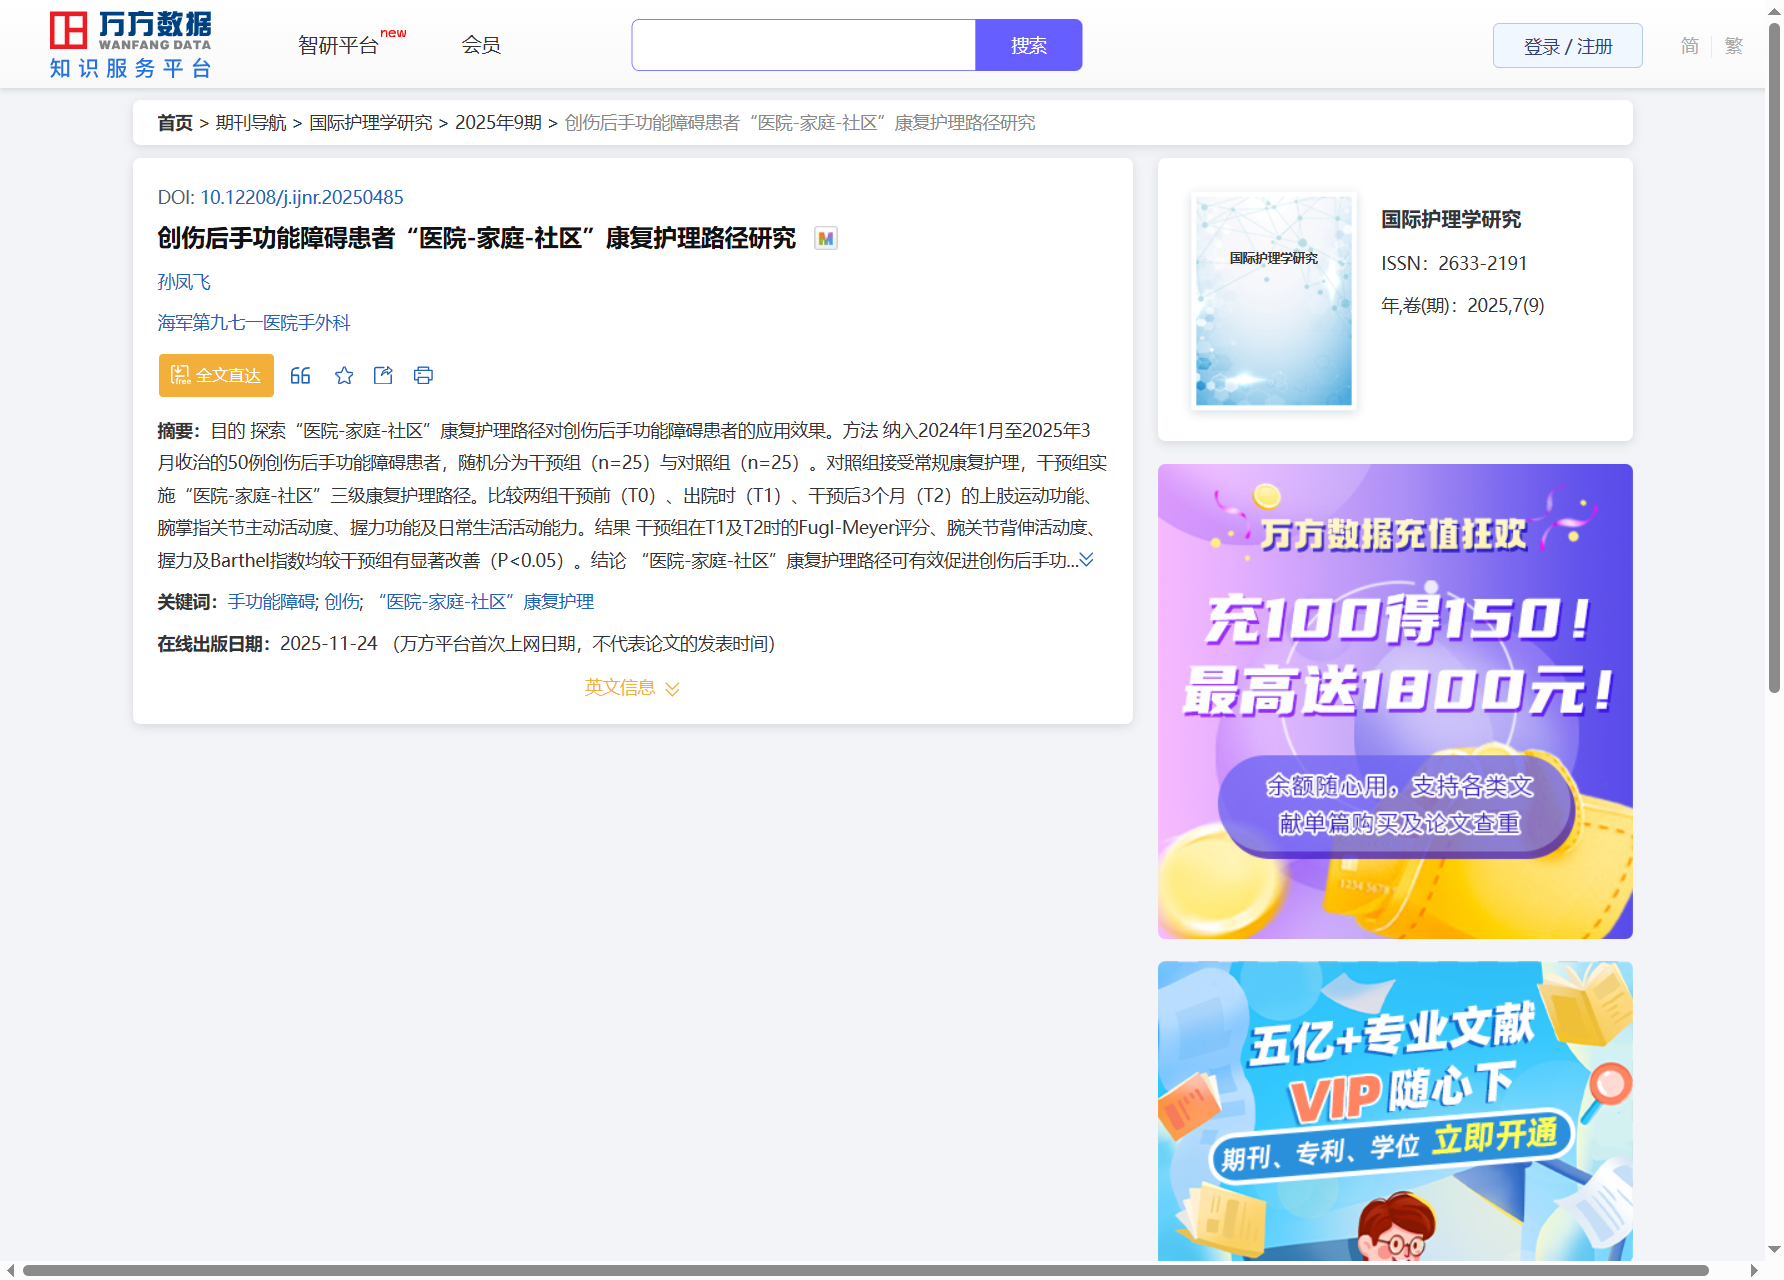Expand the full abstract text

click(1087, 560)
